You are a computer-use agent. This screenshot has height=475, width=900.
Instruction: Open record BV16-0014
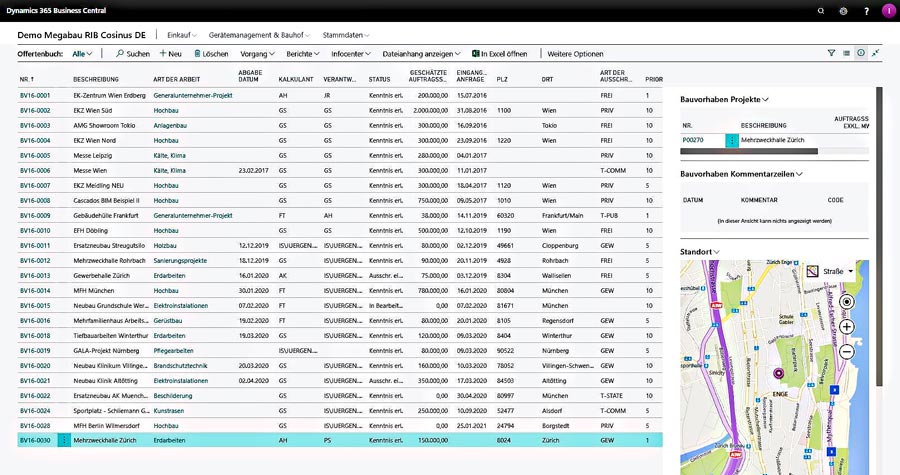[35, 290]
